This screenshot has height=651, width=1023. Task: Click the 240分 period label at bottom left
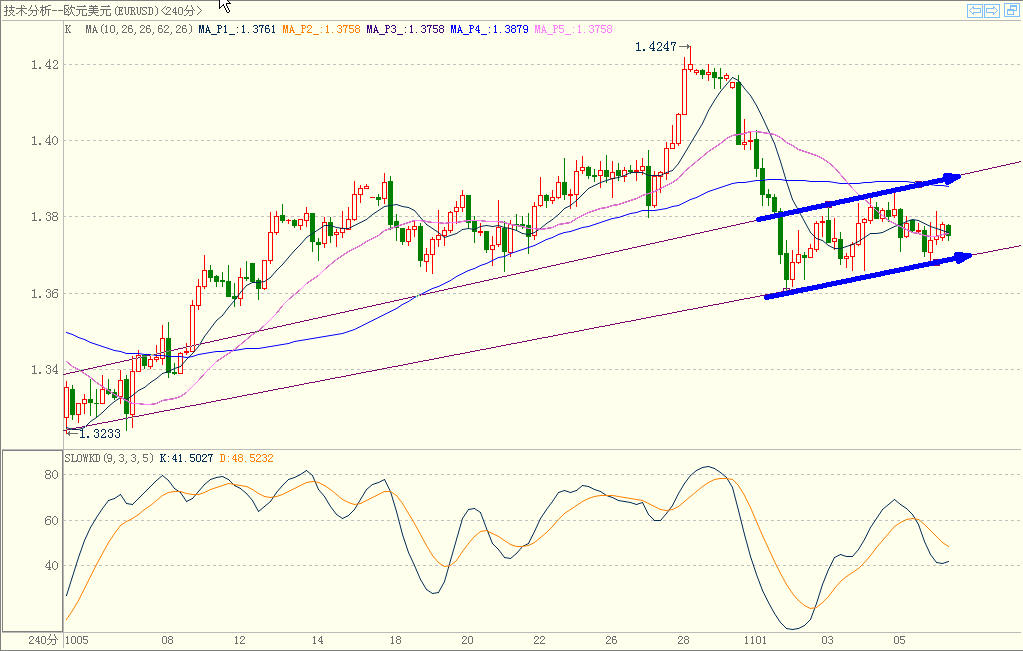coord(42,640)
